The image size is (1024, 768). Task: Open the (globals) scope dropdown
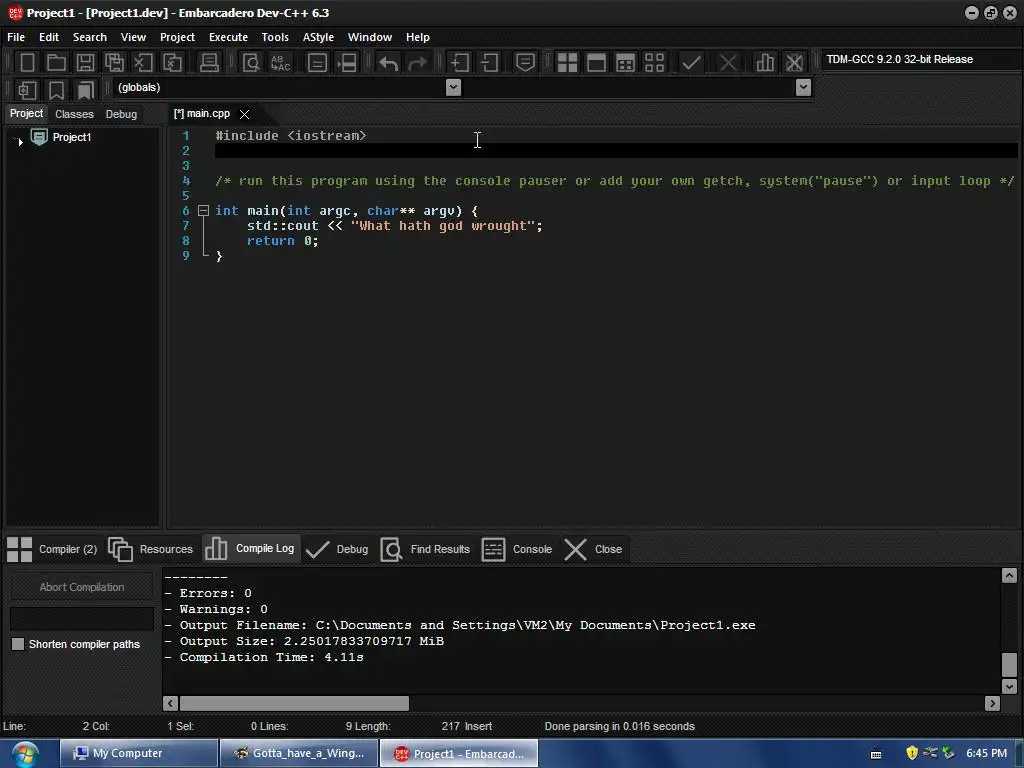[x=453, y=87]
